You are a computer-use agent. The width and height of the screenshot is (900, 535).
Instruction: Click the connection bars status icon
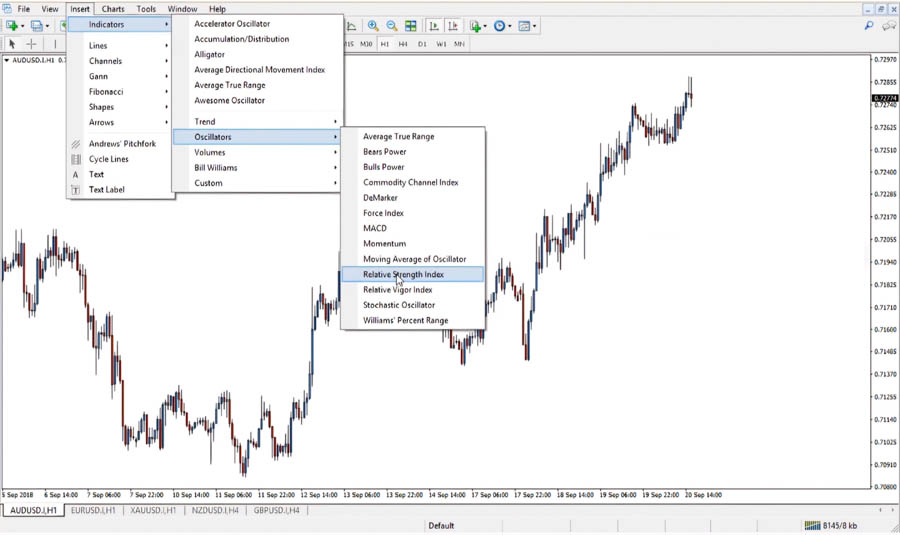(812, 525)
